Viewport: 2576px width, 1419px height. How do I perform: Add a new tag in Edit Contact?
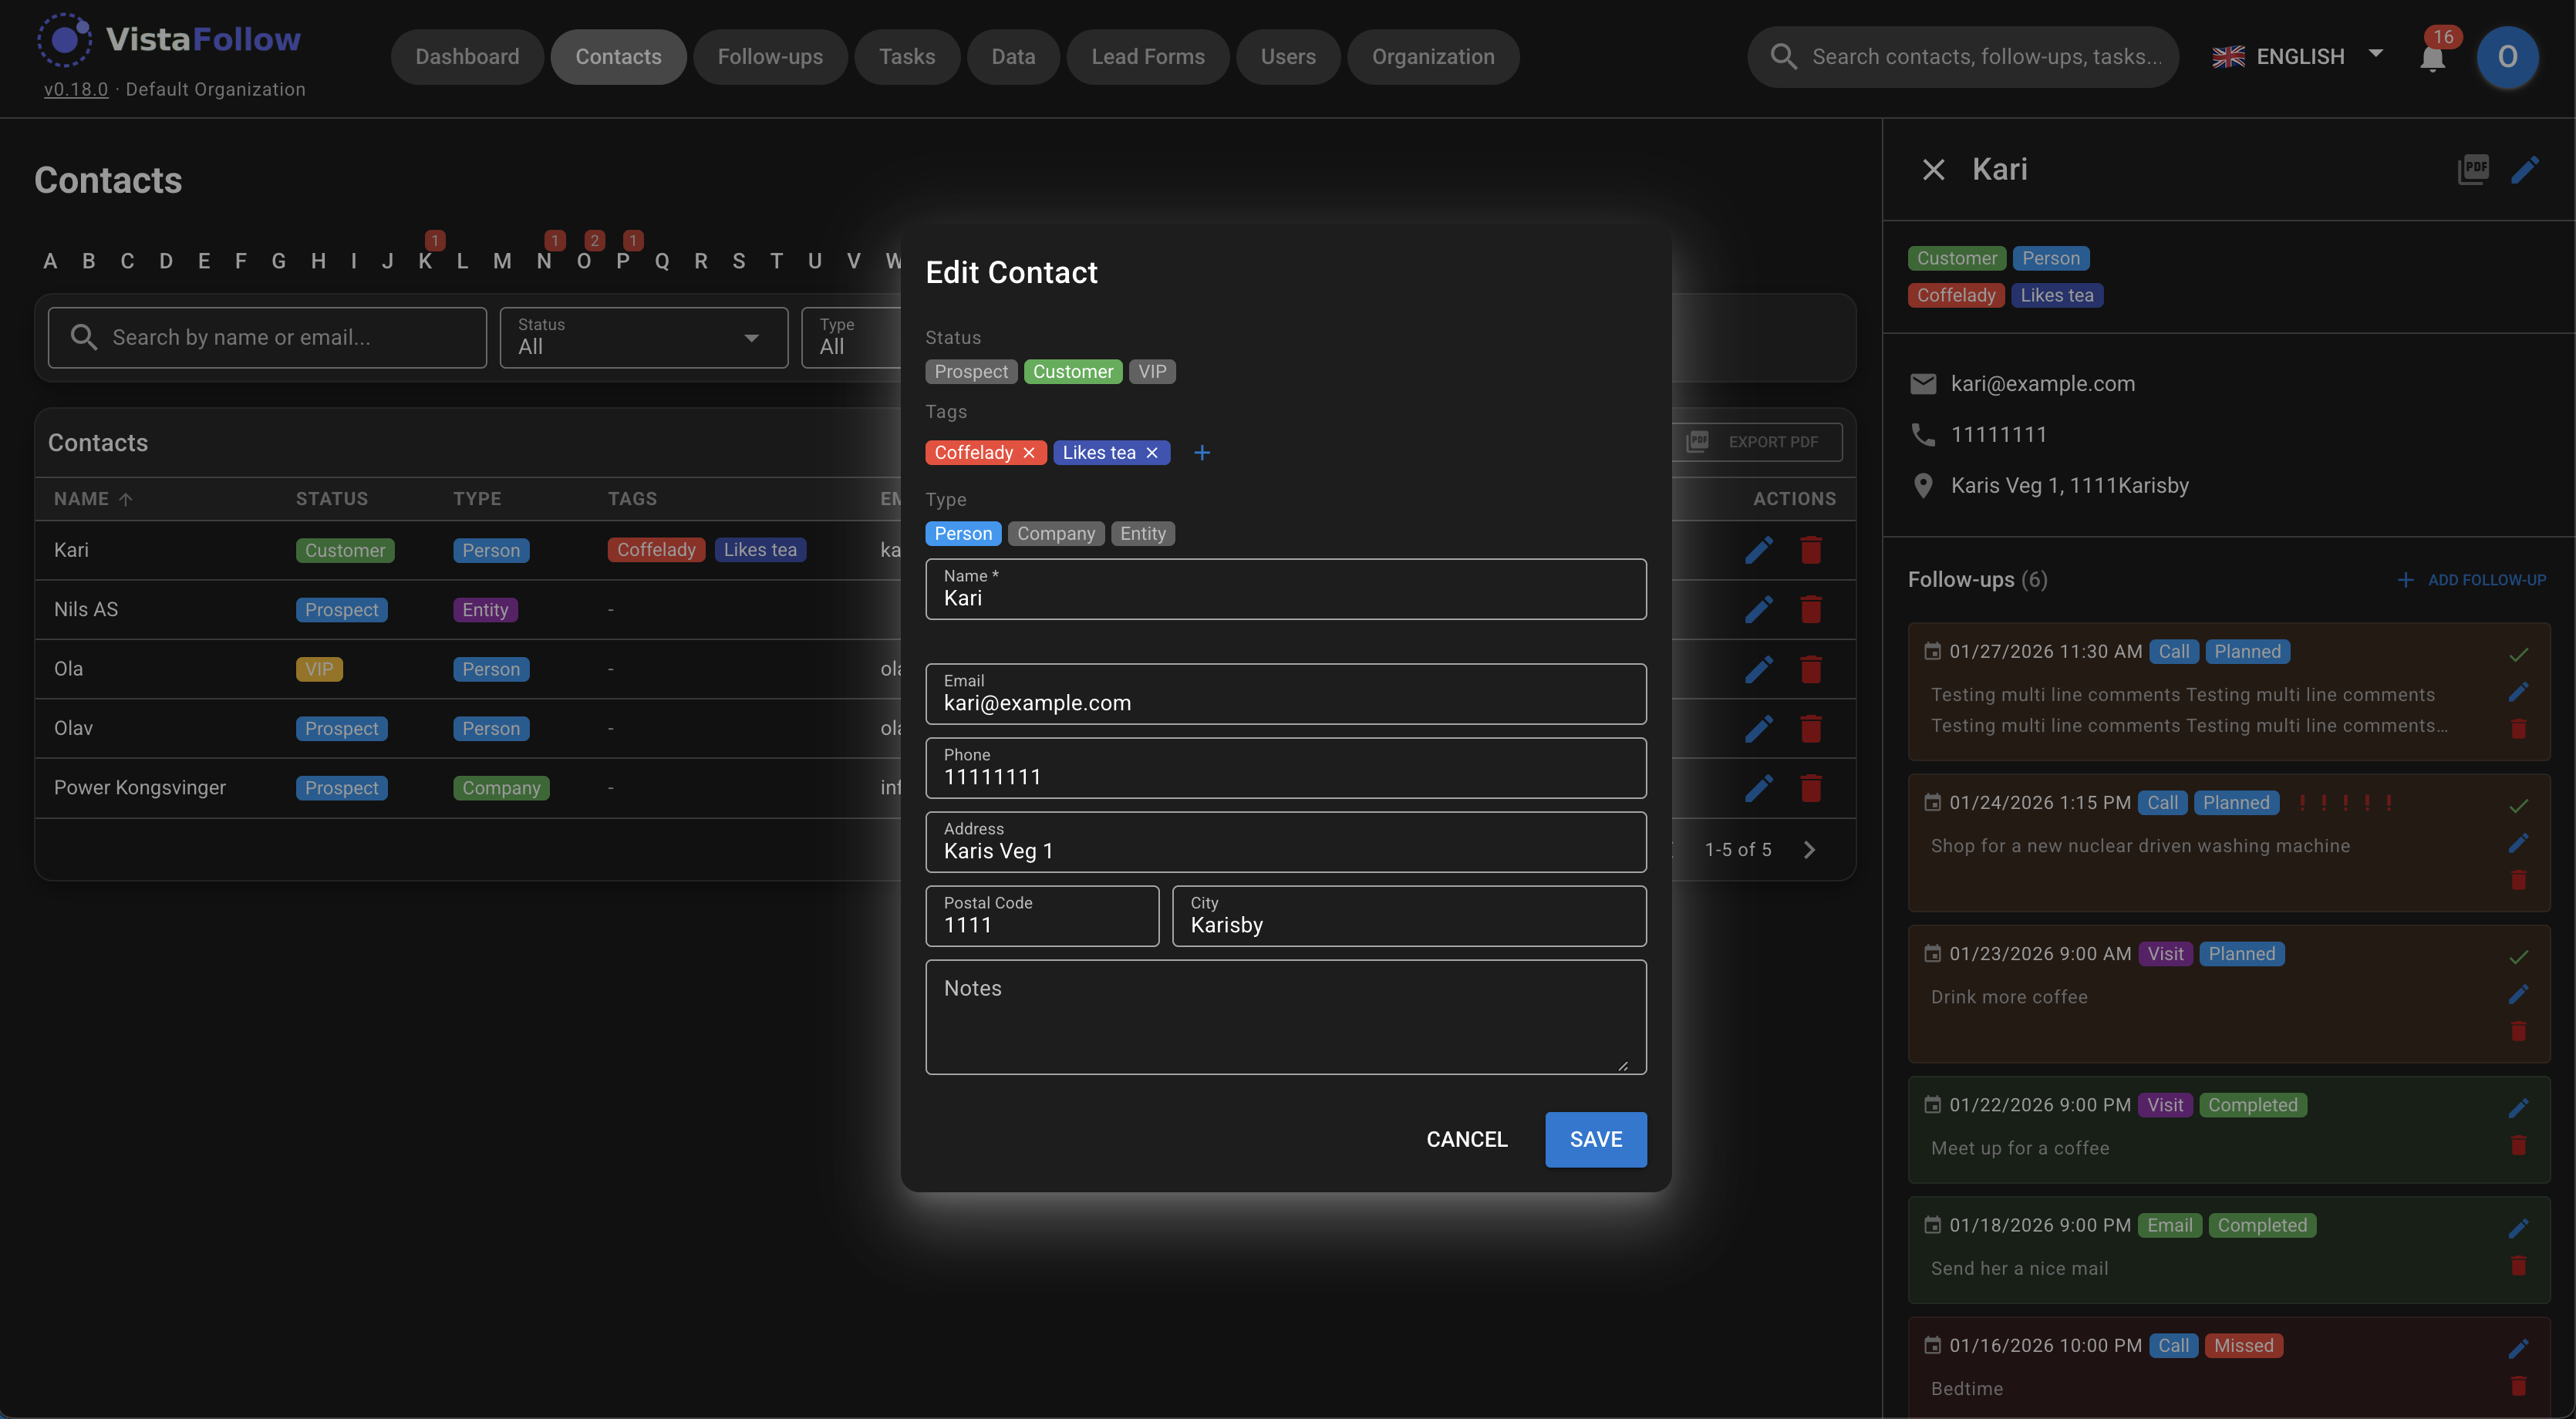click(x=1201, y=452)
